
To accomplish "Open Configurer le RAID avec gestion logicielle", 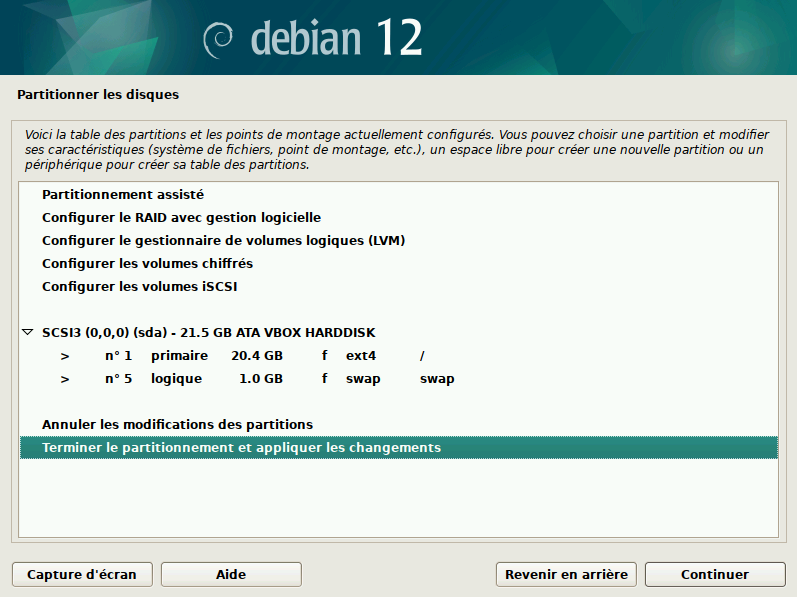I will pyautogui.click(x=399, y=217).
